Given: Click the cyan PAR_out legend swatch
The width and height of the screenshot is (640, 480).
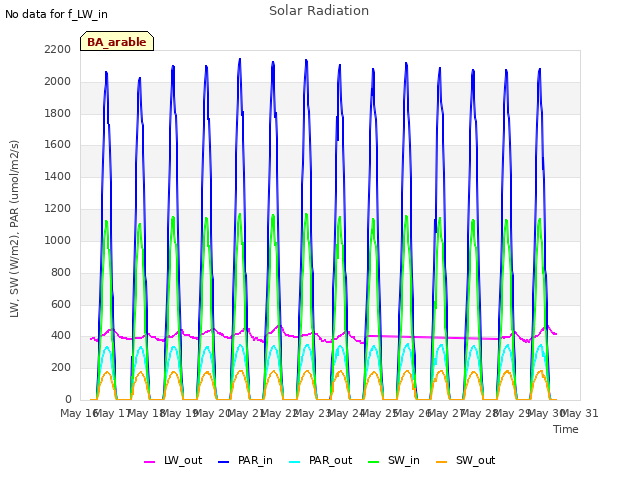Looking at the screenshot, I should [294, 462].
